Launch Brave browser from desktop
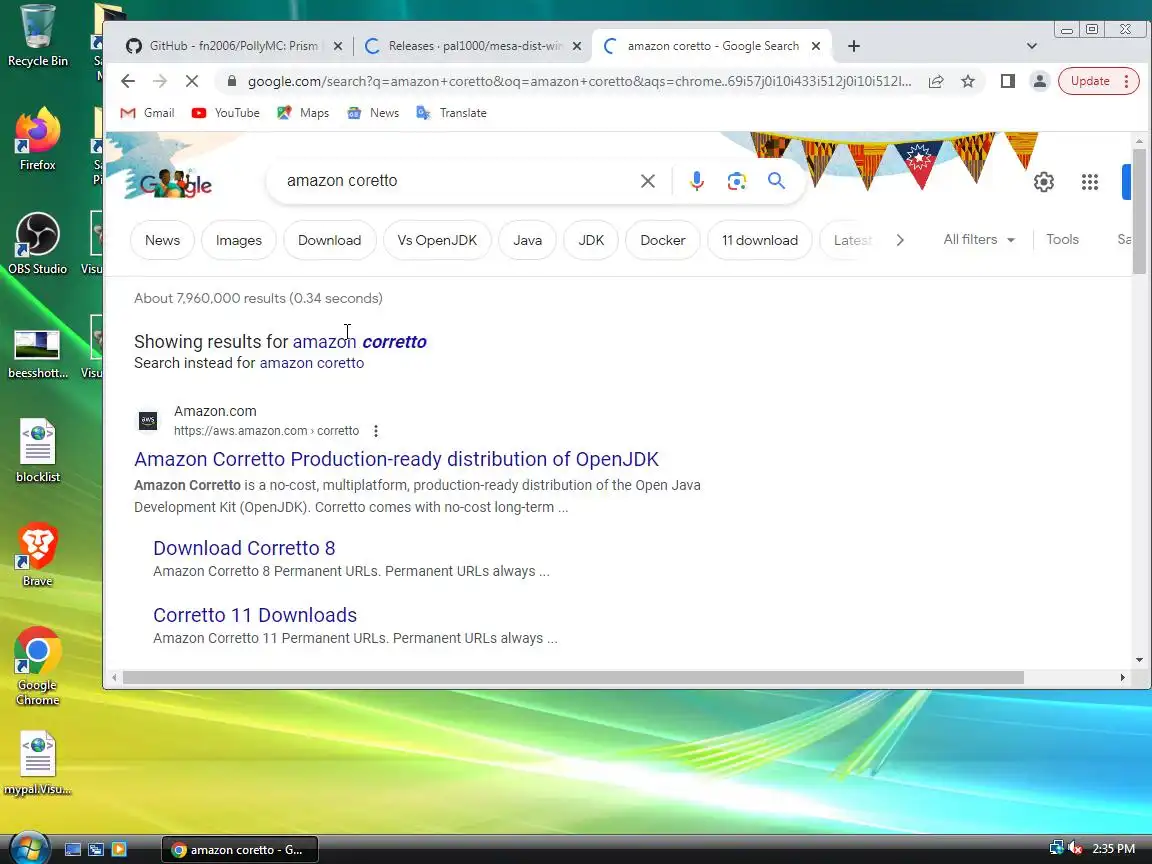 click(x=37, y=555)
